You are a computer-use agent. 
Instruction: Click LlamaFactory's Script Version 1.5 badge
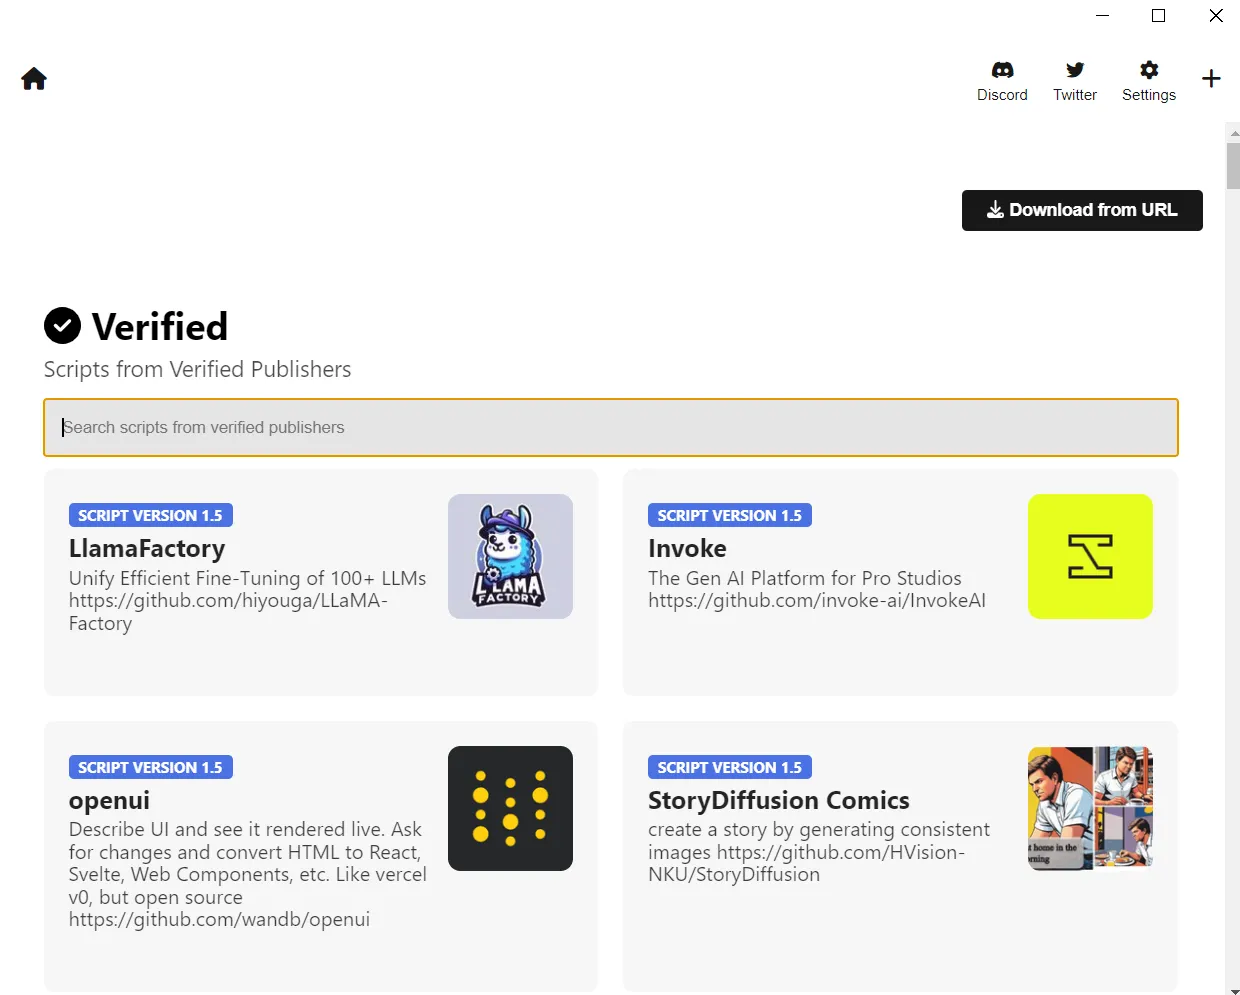coord(150,515)
